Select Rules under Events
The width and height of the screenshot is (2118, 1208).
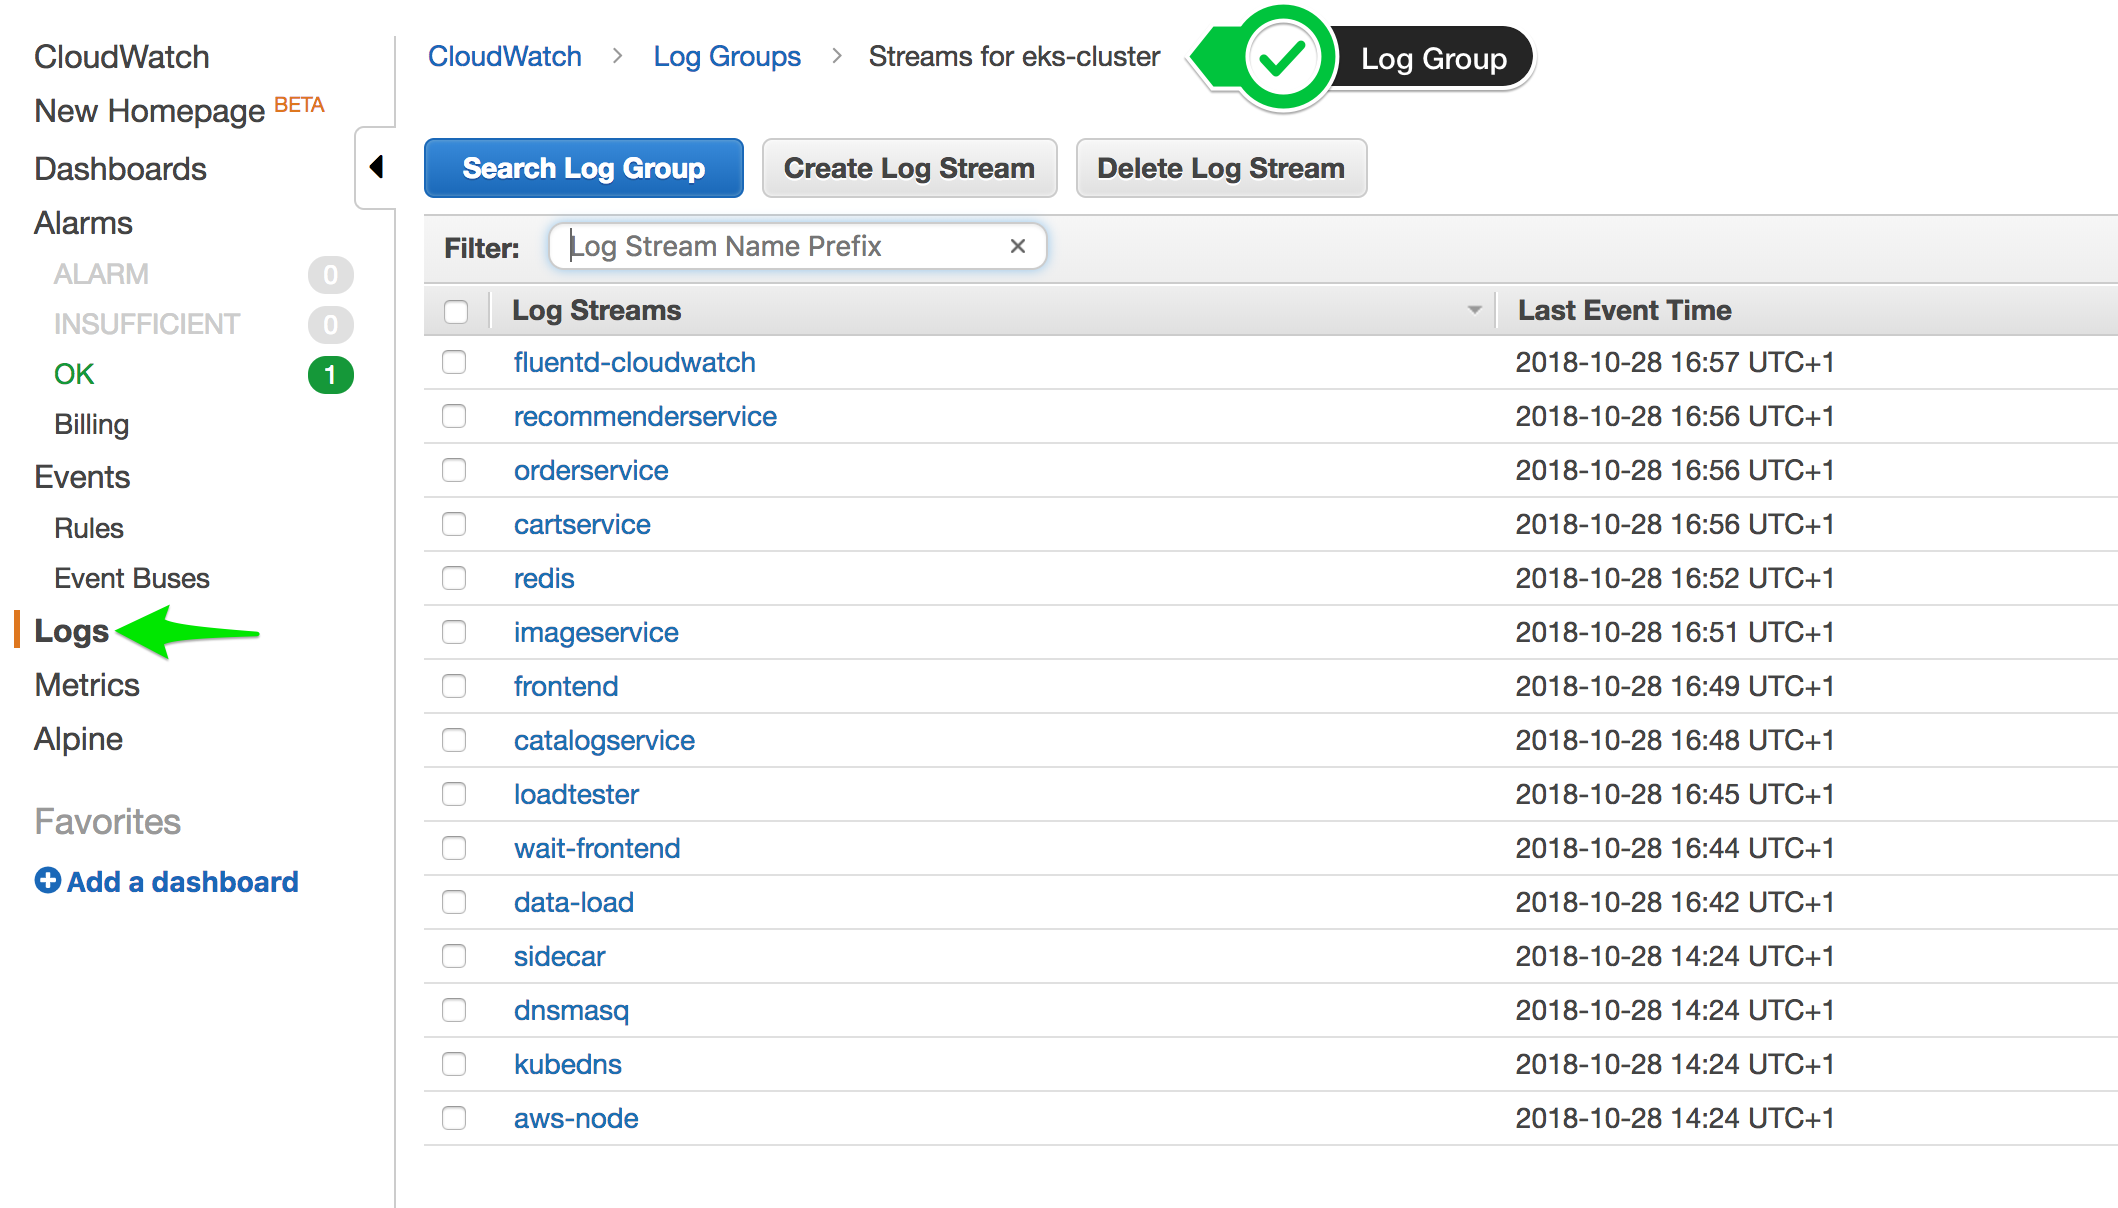(89, 528)
